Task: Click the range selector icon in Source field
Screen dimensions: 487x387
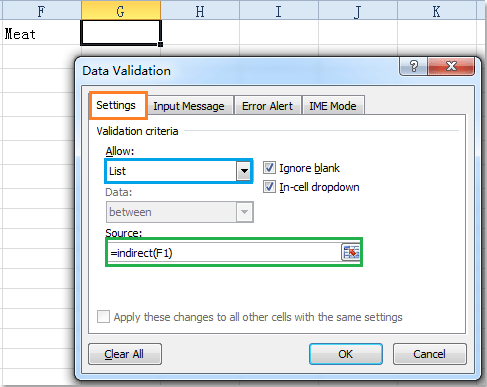Action: [x=350, y=252]
